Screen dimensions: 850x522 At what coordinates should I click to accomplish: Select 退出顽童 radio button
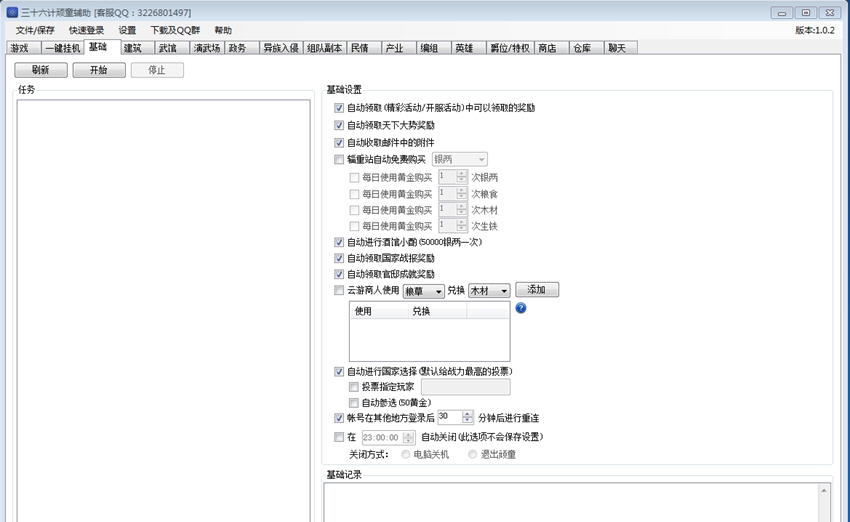point(473,454)
